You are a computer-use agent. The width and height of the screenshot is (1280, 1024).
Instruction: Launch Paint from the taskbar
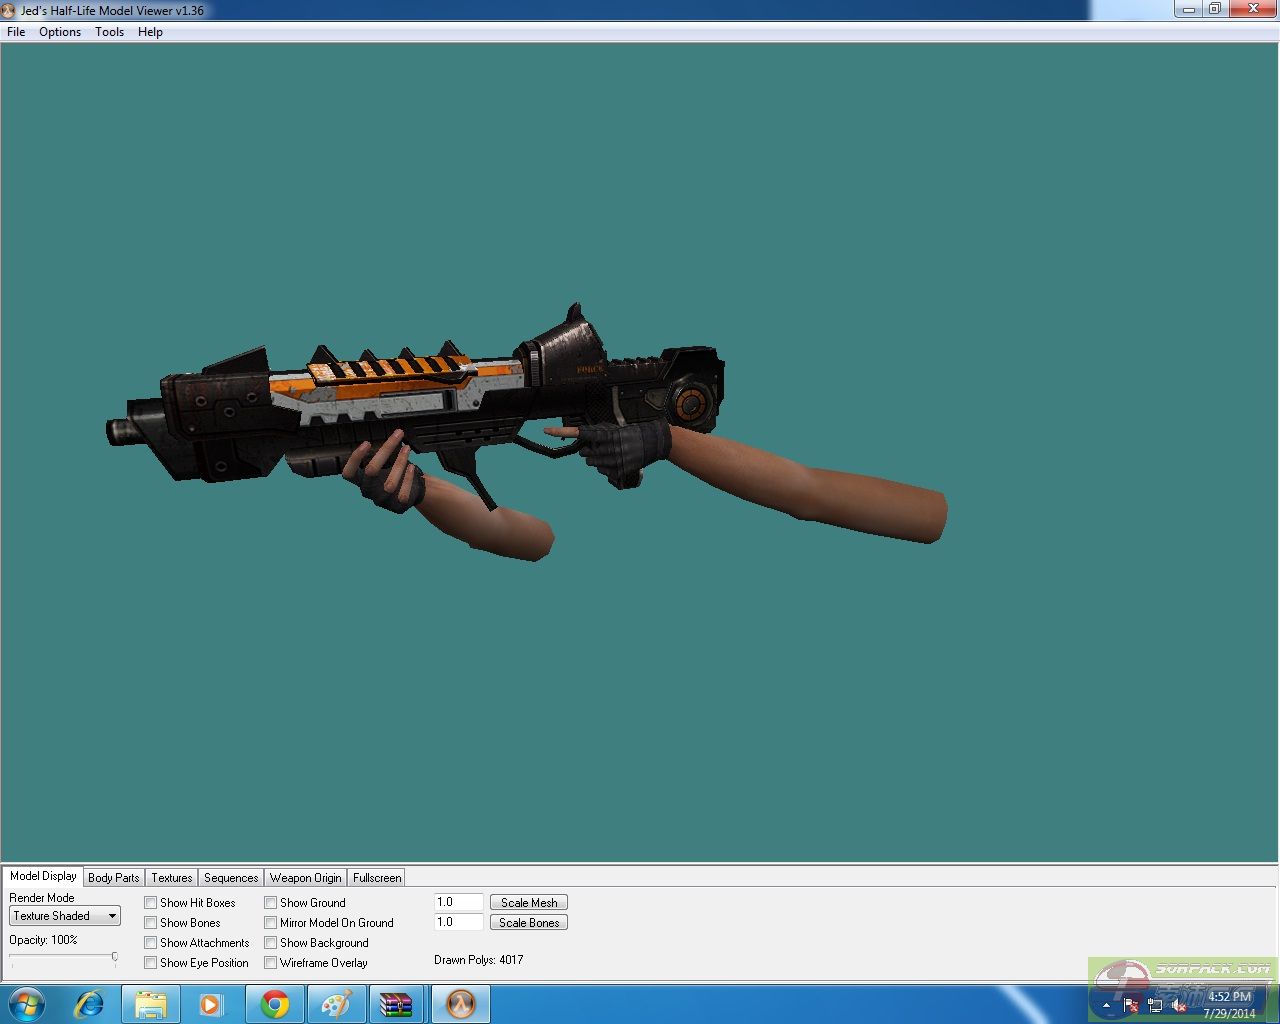(x=336, y=1004)
